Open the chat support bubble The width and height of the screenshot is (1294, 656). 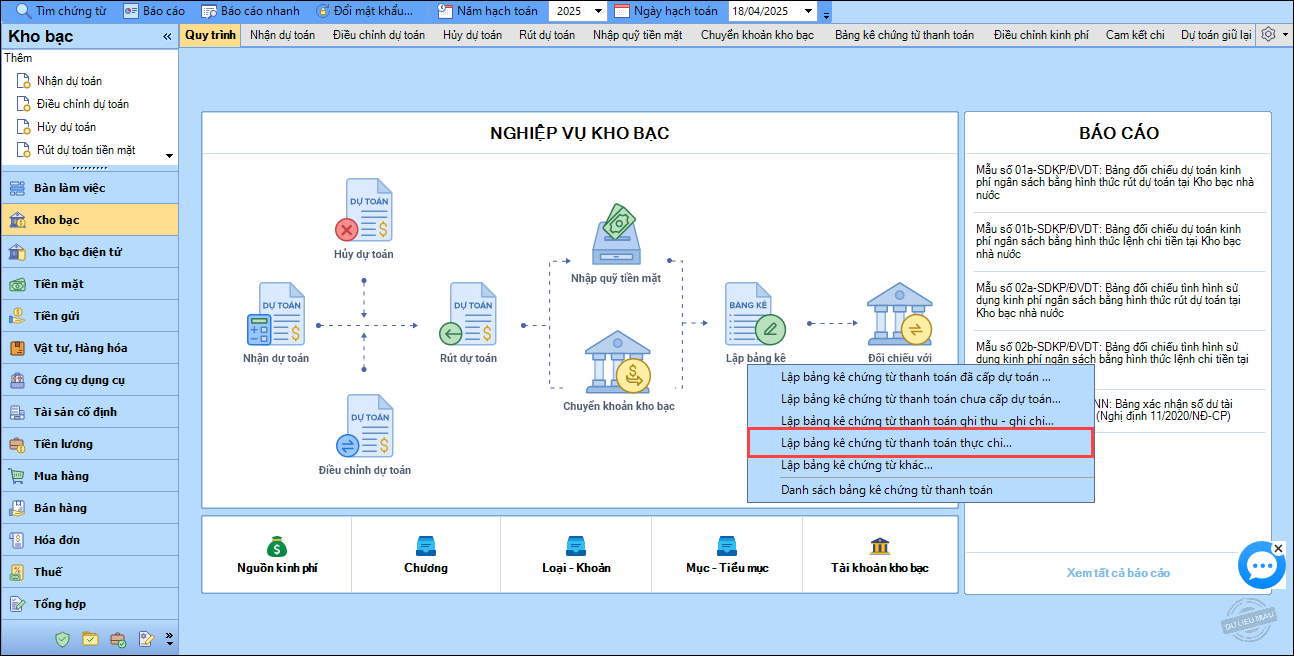[x=1262, y=565]
